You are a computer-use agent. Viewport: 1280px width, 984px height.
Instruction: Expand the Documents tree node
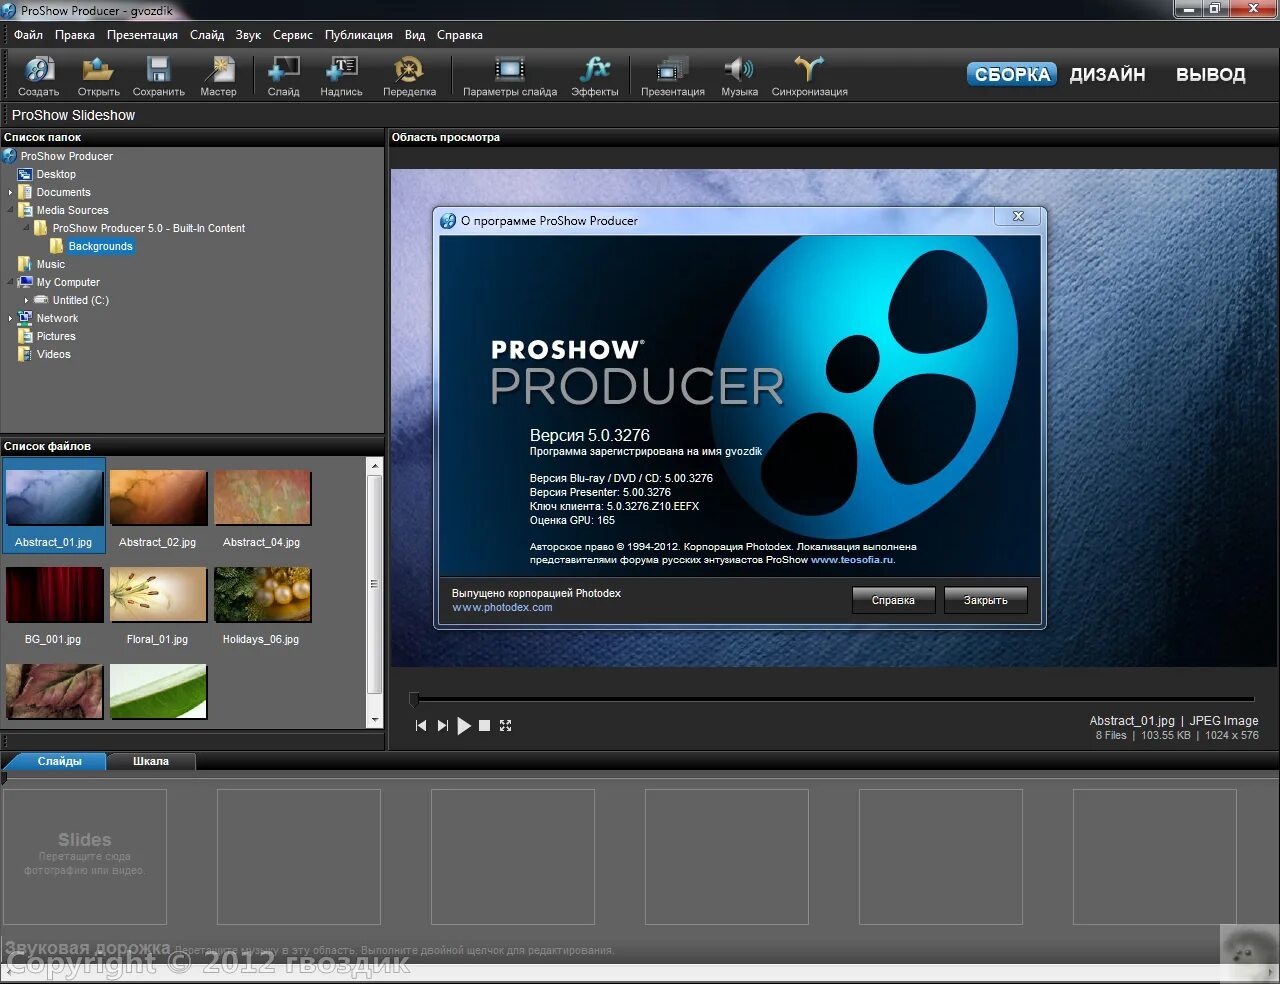pyautogui.click(x=10, y=192)
